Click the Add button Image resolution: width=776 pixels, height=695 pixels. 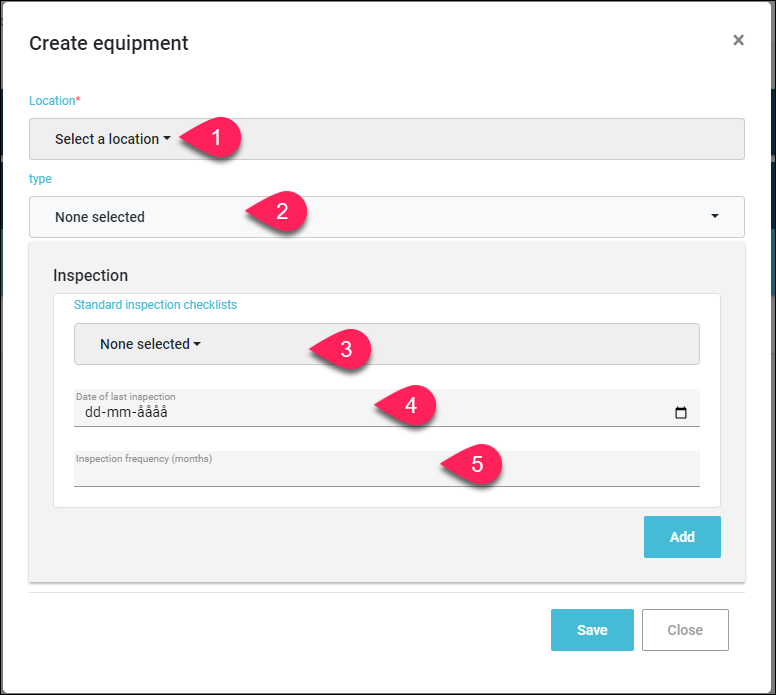click(x=682, y=537)
